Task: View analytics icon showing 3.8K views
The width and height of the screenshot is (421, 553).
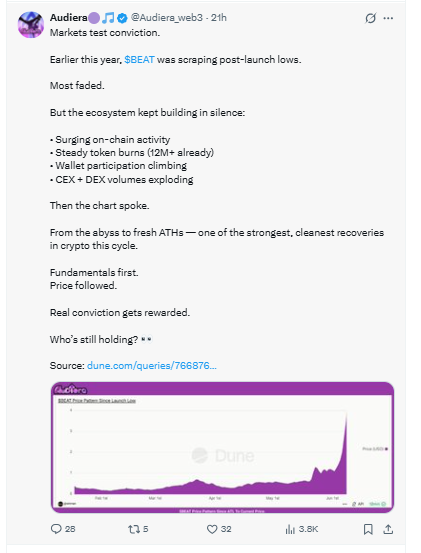Action: coord(290,529)
